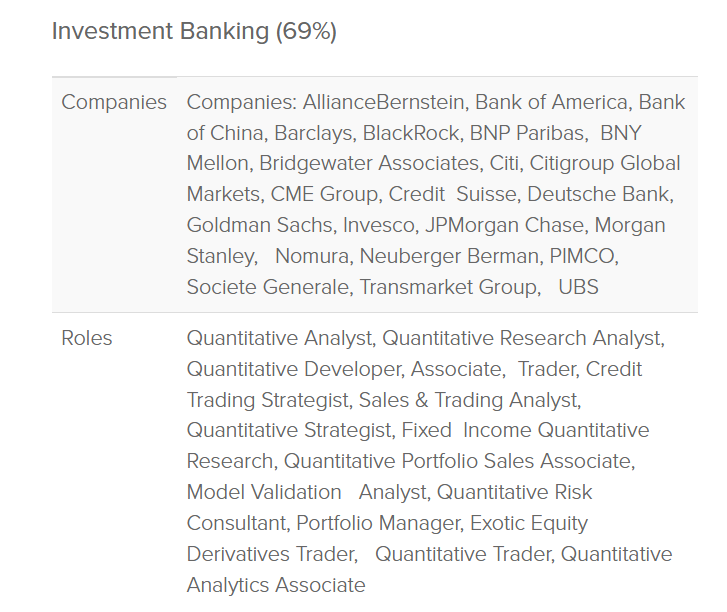Click on Deutsche Bank in the list
The image size is (727, 612).
[x=598, y=194]
